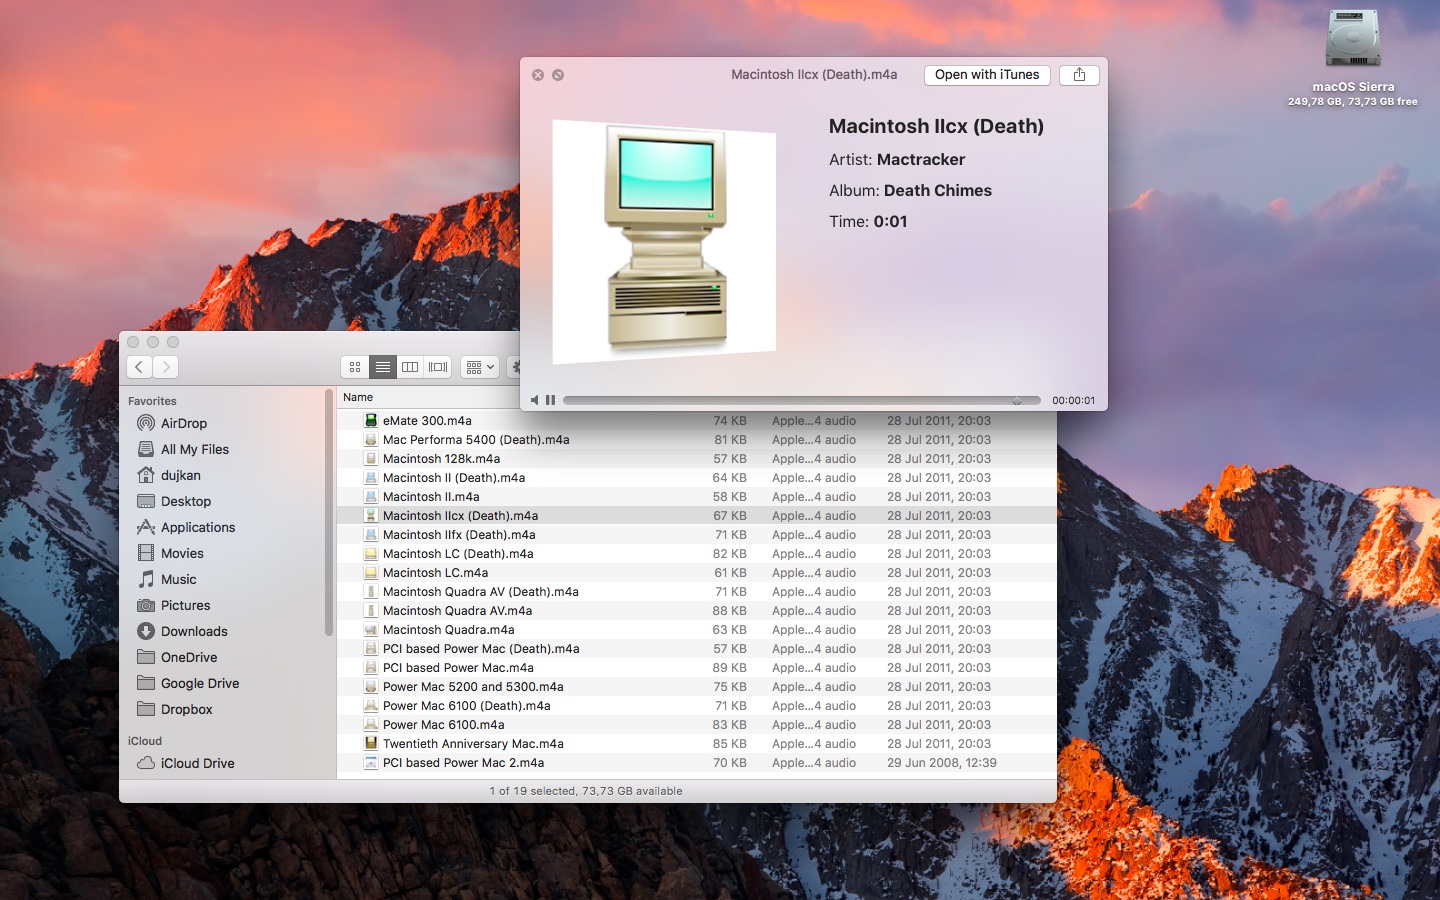This screenshot has width=1440, height=900.
Task: Click the 89 KB size value
Action: pos(730,668)
